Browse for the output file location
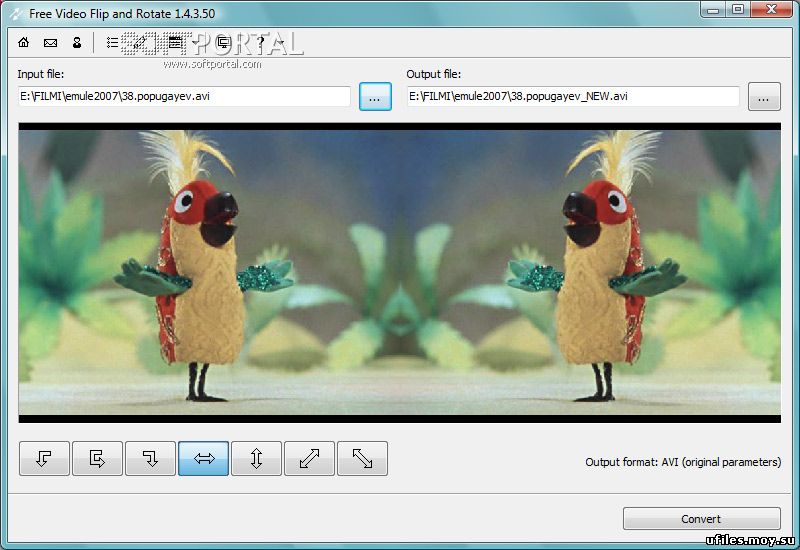The width and height of the screenshot is (800, 550). click(763, 97)
